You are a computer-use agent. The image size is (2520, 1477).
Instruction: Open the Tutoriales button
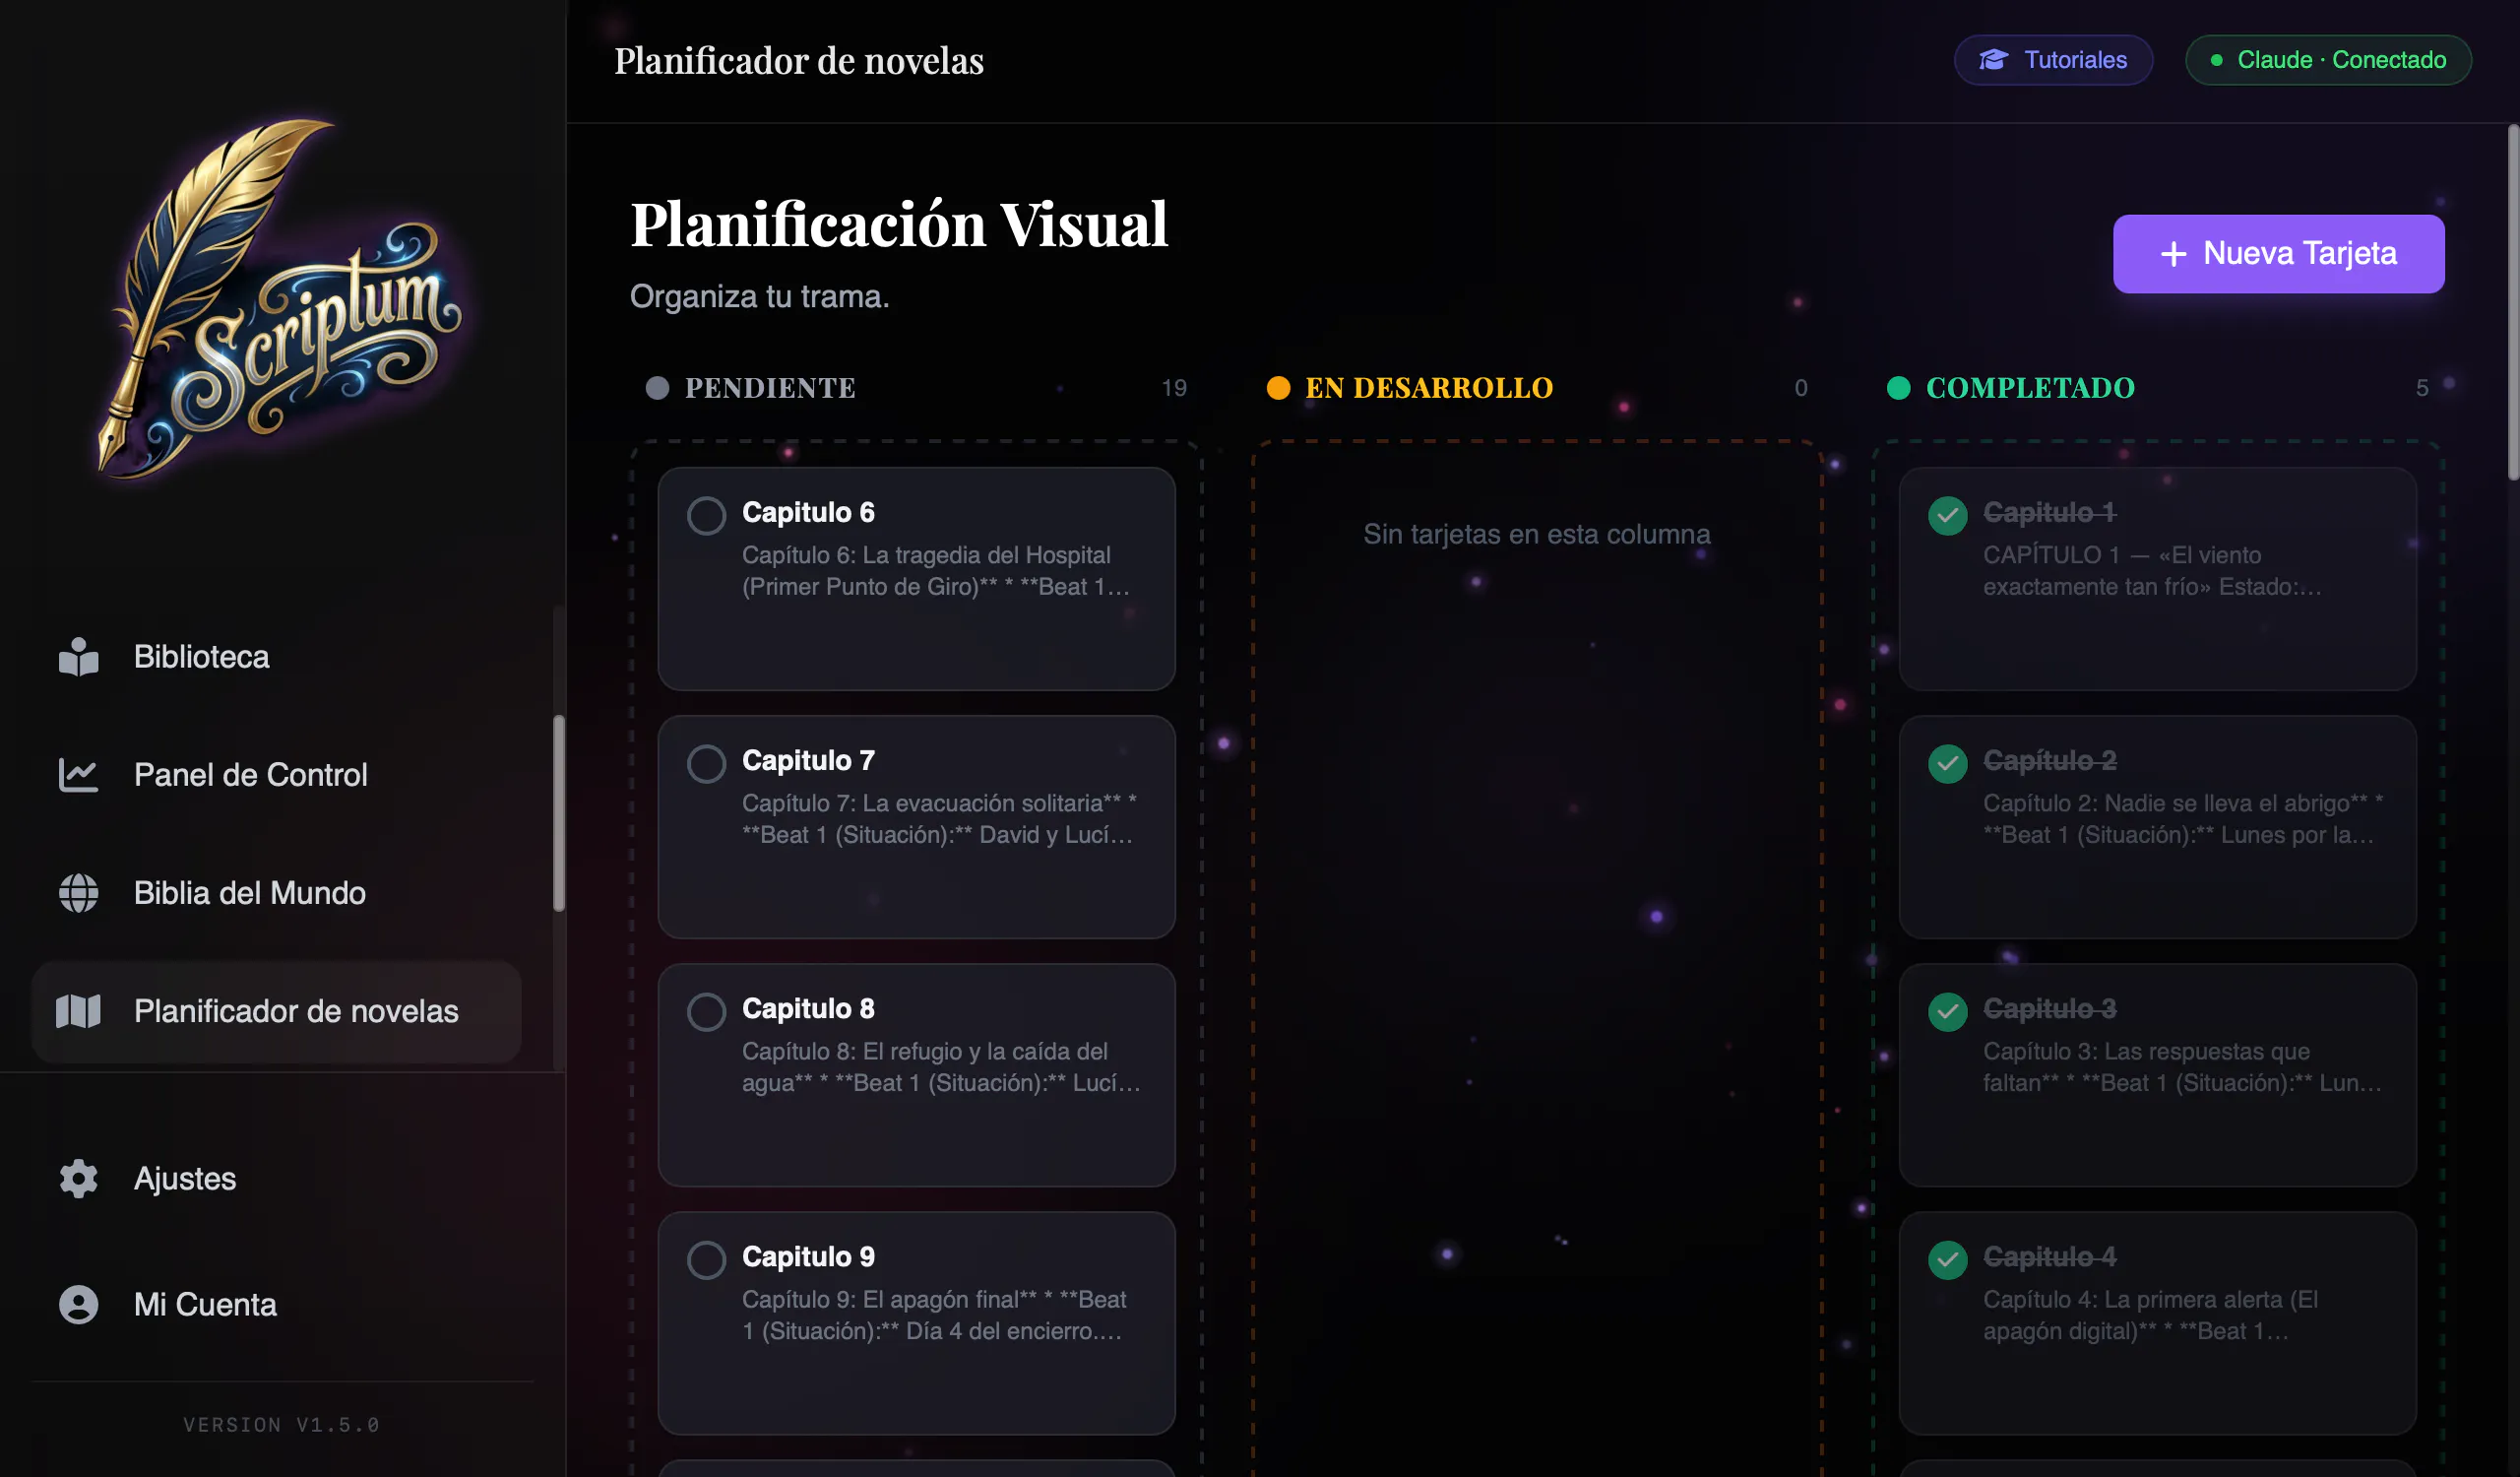click(x=2053, y=60)
